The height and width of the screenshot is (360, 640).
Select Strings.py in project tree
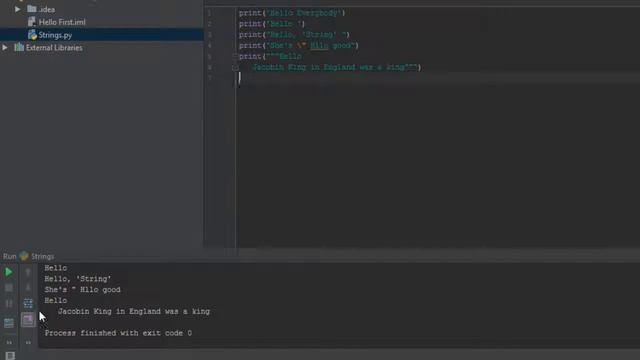[x=55, y=35]
